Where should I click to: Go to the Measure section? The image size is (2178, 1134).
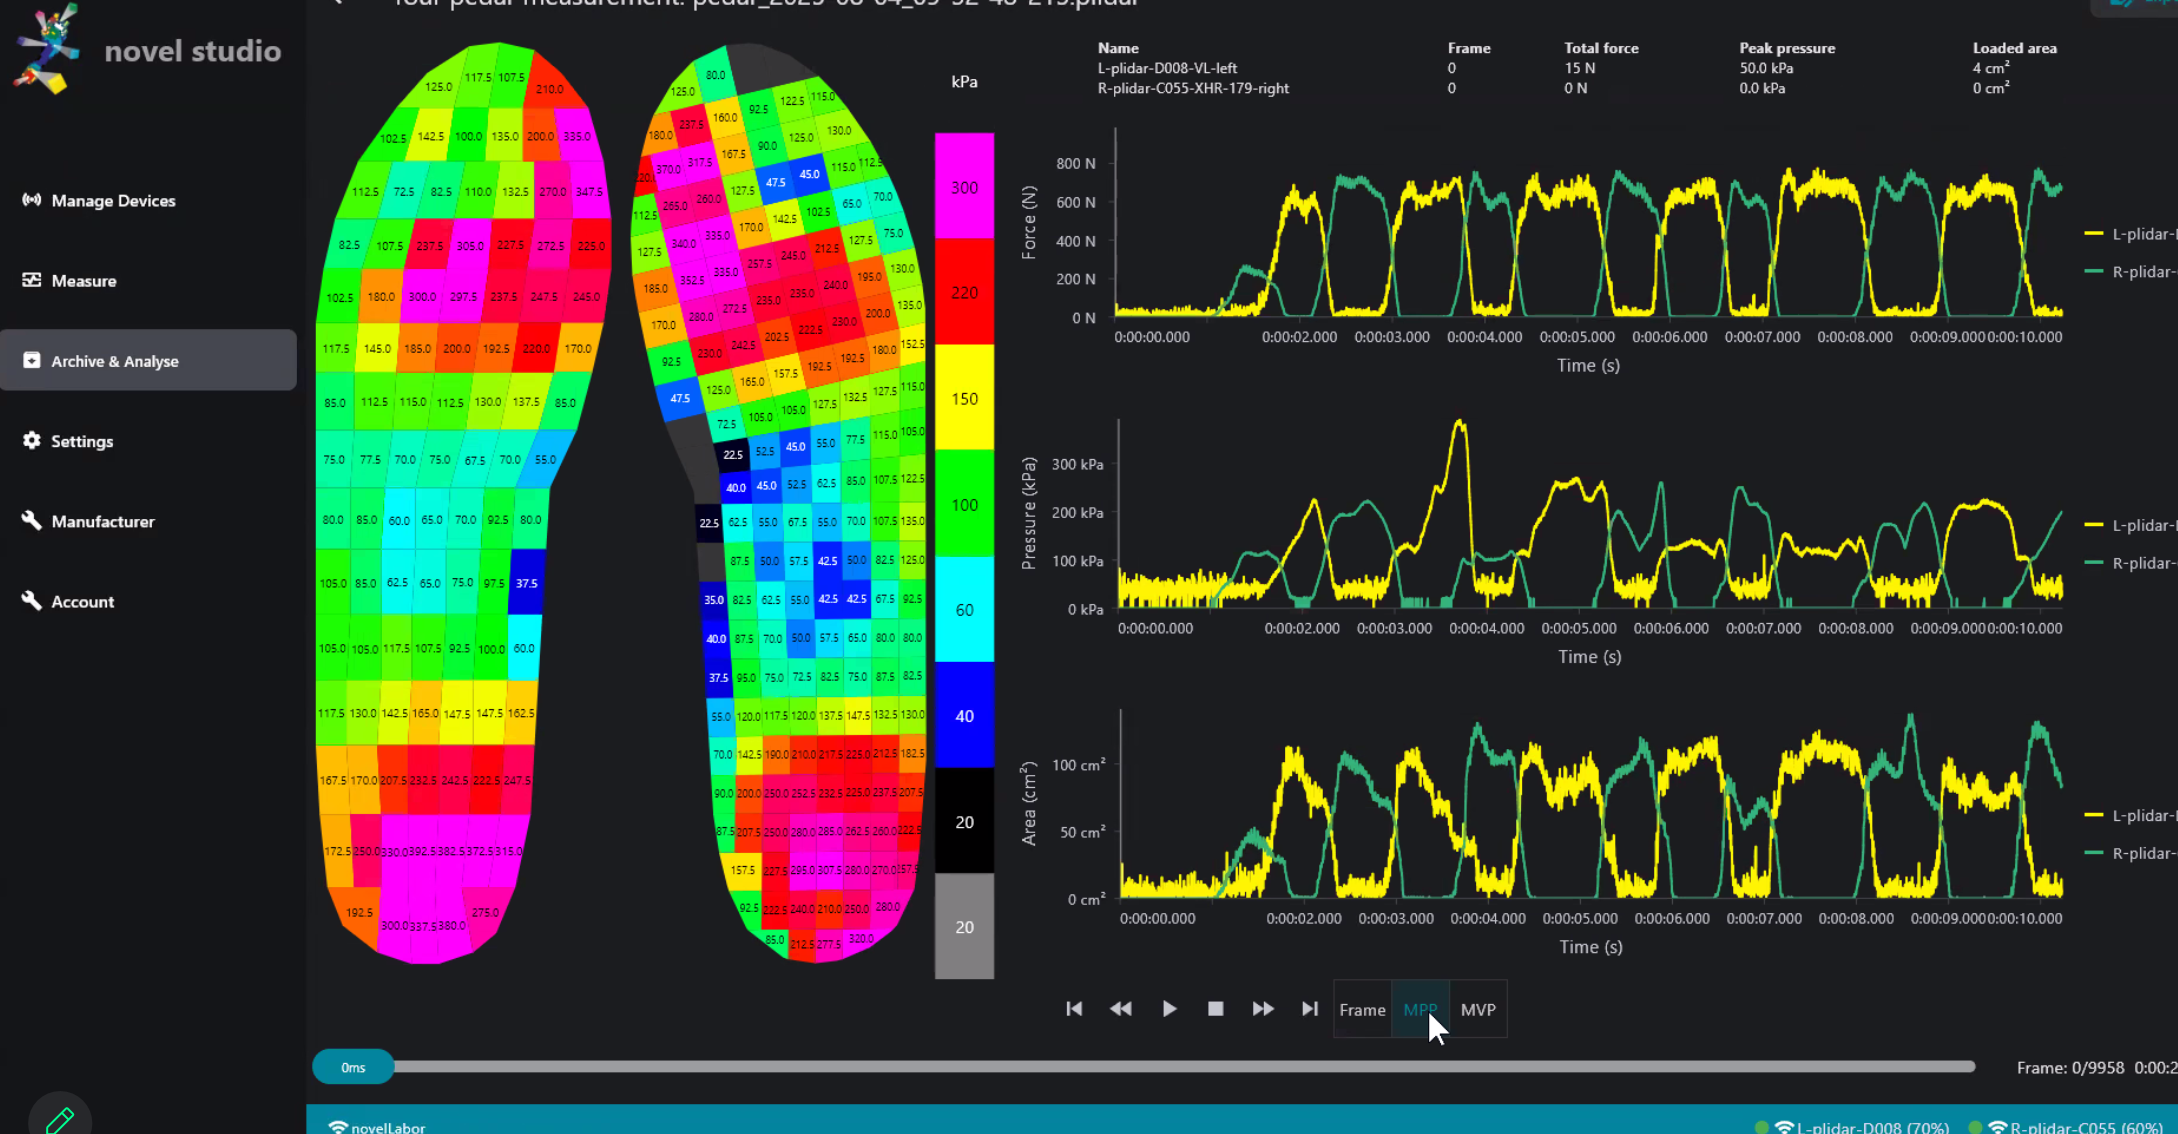coord(84,281)
